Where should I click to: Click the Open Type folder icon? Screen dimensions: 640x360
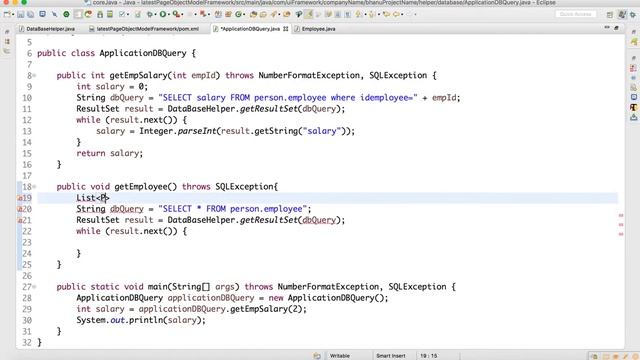[x=253, y=14]
